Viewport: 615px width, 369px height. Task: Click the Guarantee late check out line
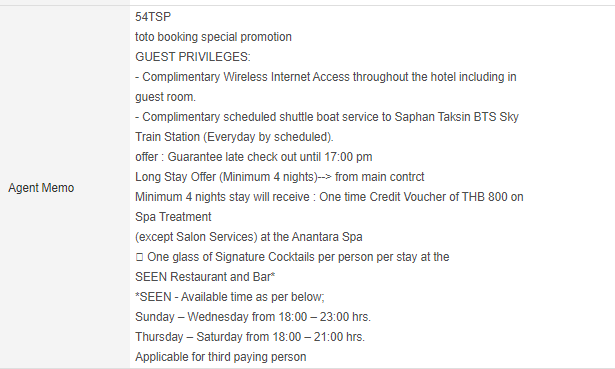click(x=253, y=157)
